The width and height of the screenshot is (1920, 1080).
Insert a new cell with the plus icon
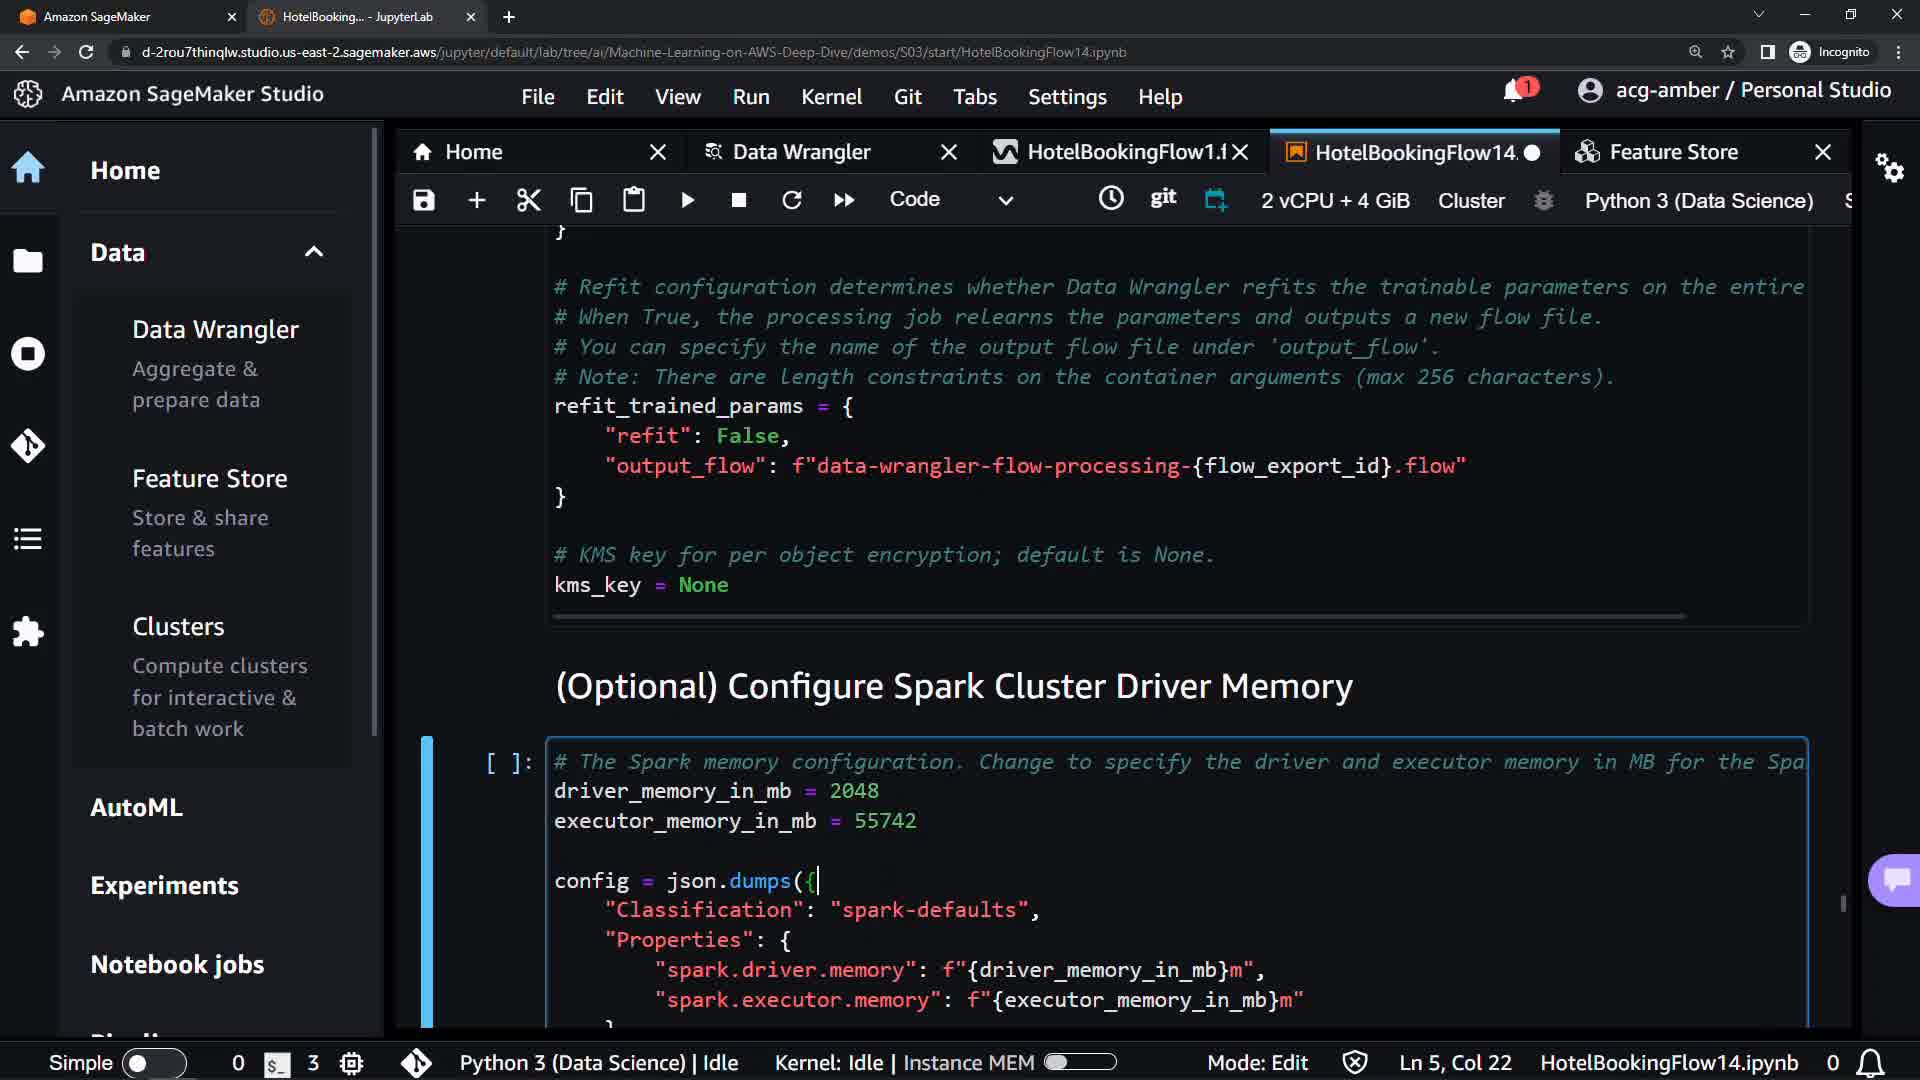pyautogui.click(x=477, y=200)
